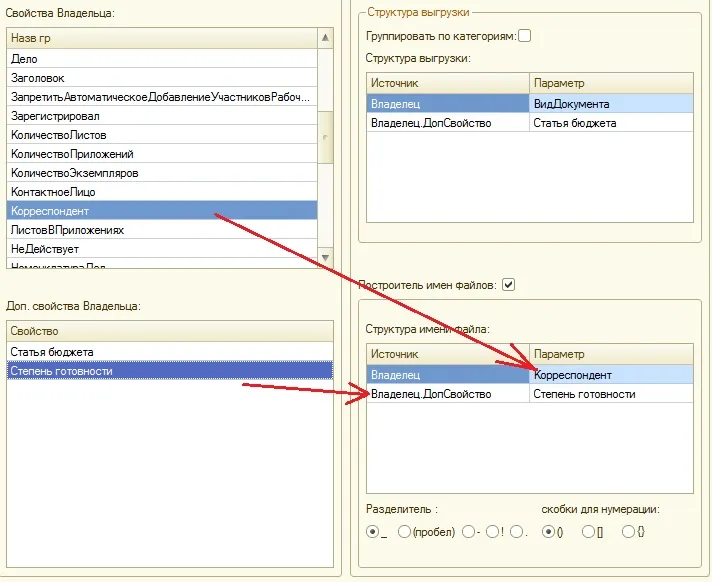712x582 pixels.
Task: Select the Дело row in owner properties
Action: 162,59
